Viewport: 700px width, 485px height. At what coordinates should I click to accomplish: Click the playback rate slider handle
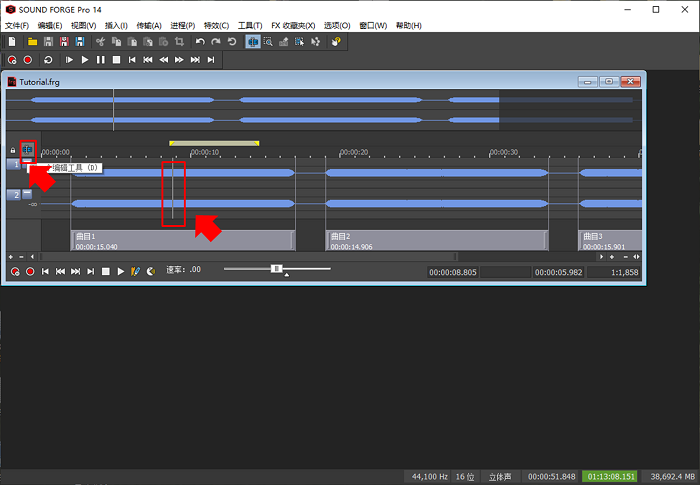(277, 268)
